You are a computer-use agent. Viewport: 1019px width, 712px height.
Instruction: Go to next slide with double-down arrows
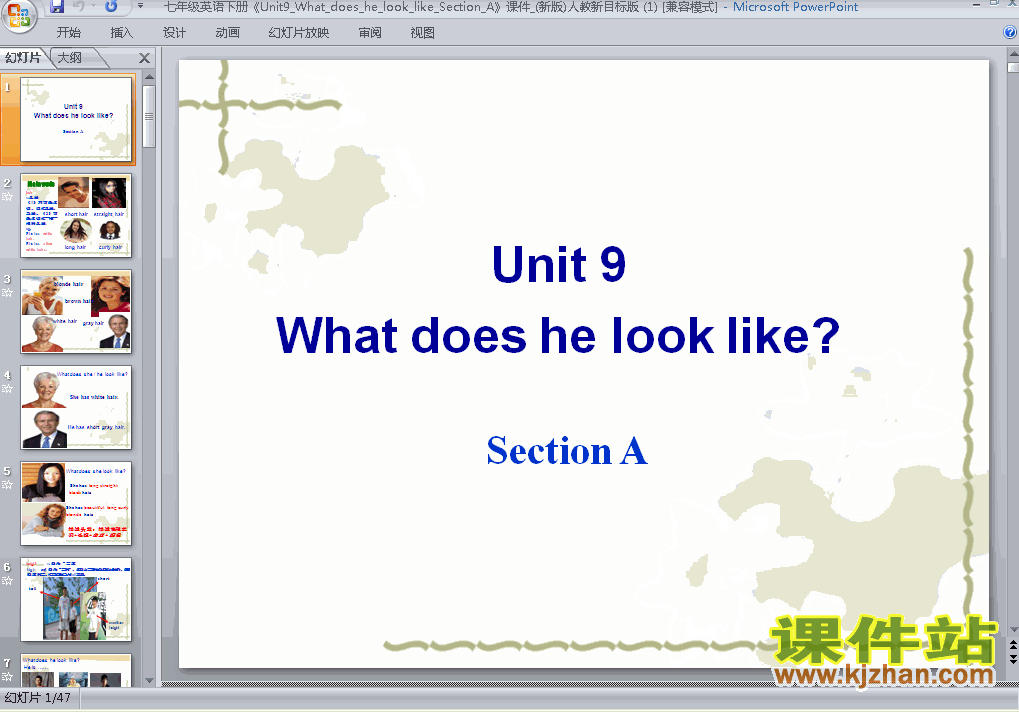(x=1013, y=659)
